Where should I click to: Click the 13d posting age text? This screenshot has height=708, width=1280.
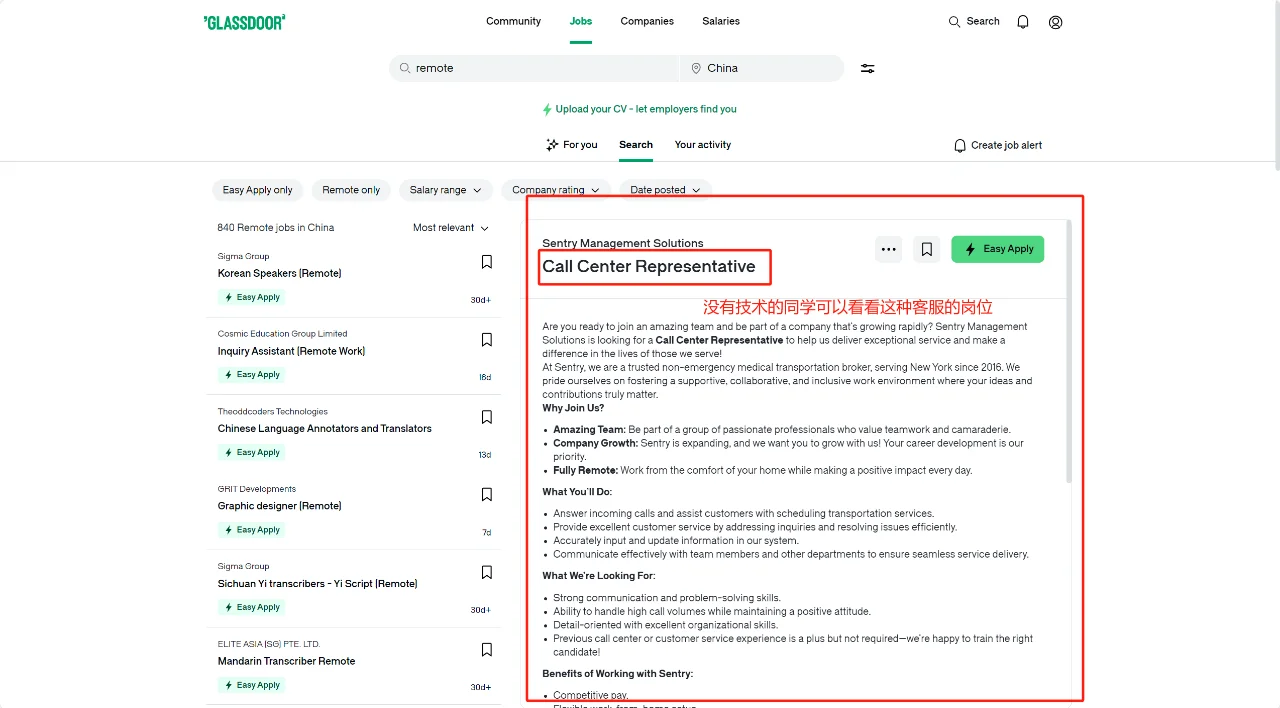(485, 455)
